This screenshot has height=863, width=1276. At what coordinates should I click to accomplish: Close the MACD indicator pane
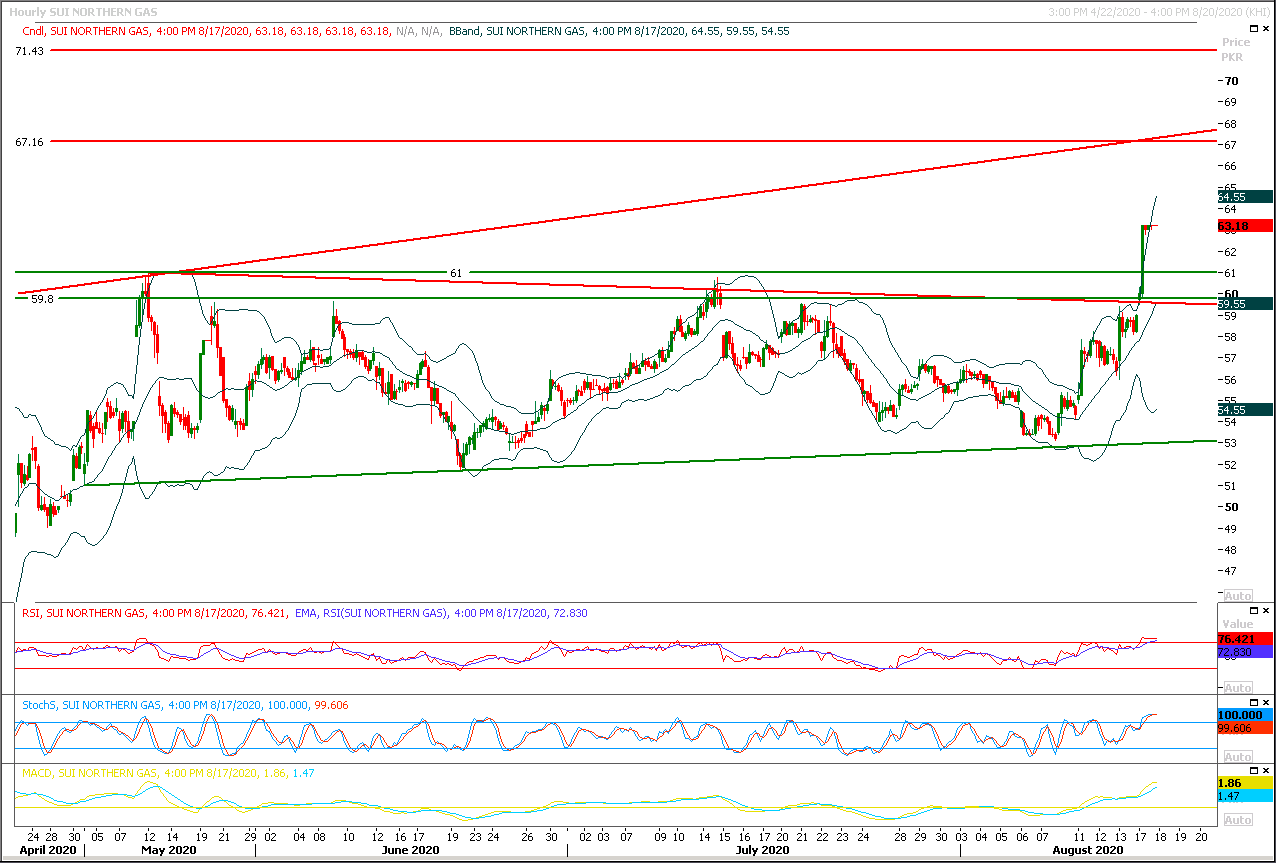[1265, 771]
